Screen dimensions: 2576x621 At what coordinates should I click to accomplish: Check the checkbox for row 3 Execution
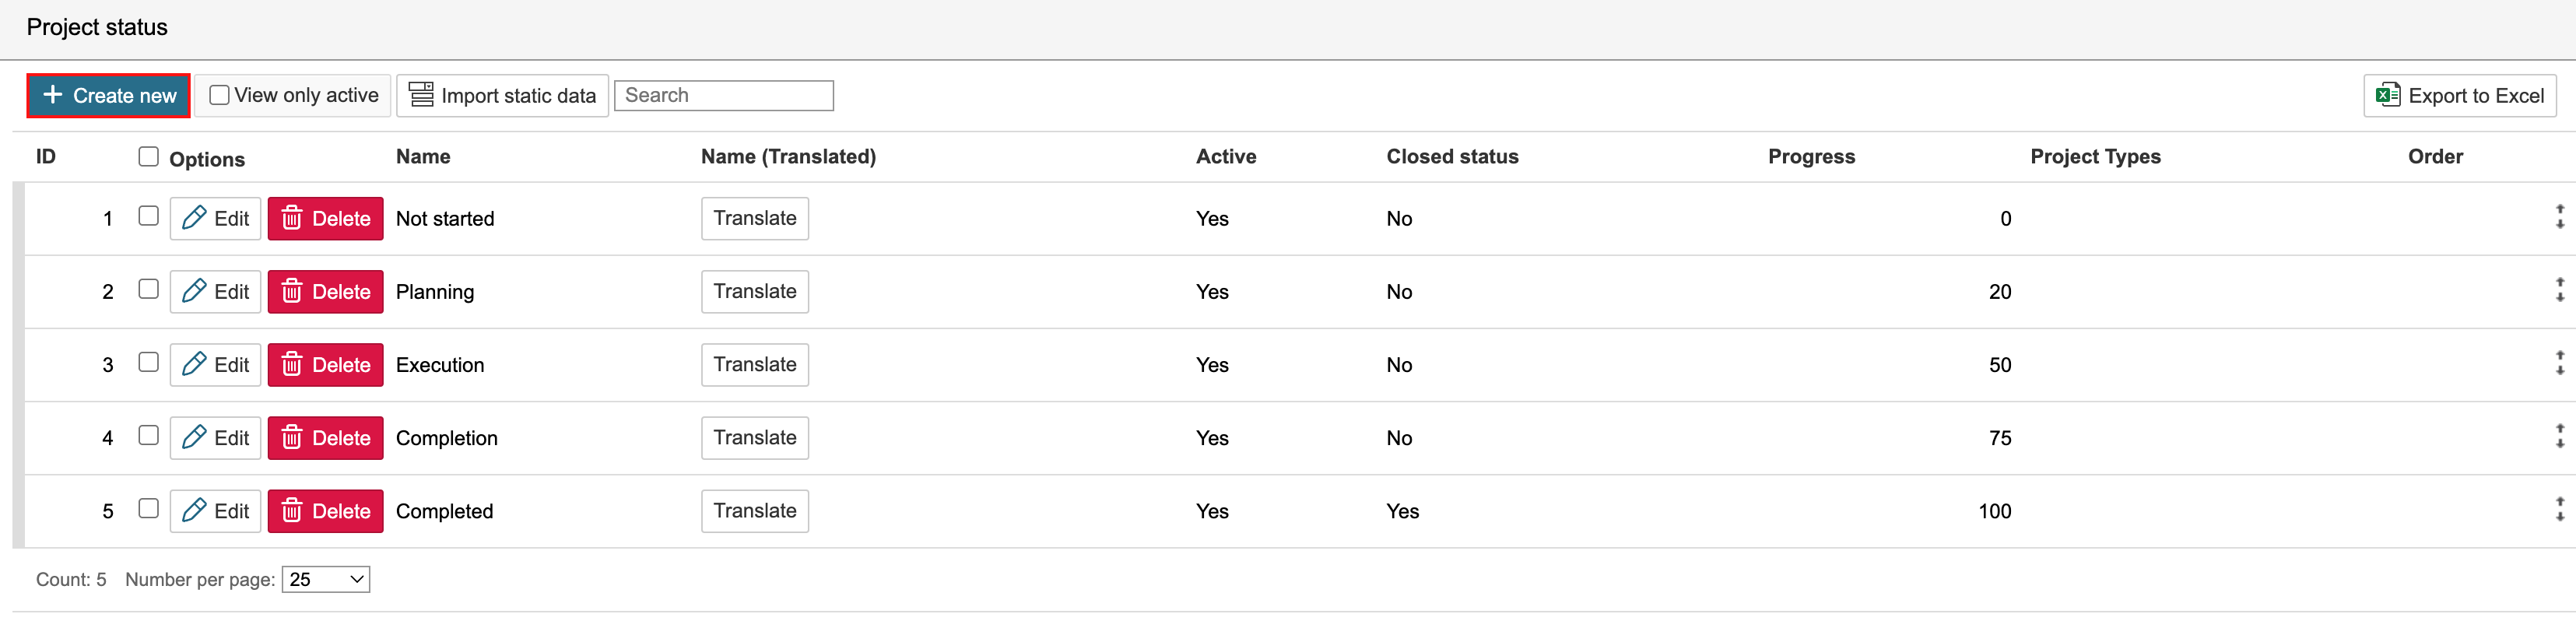click(x=149, y=362)
